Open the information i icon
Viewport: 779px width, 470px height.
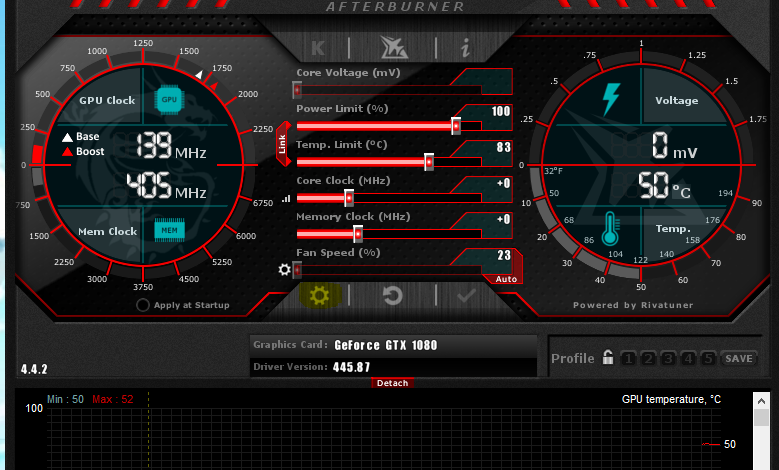click(465, 48)
